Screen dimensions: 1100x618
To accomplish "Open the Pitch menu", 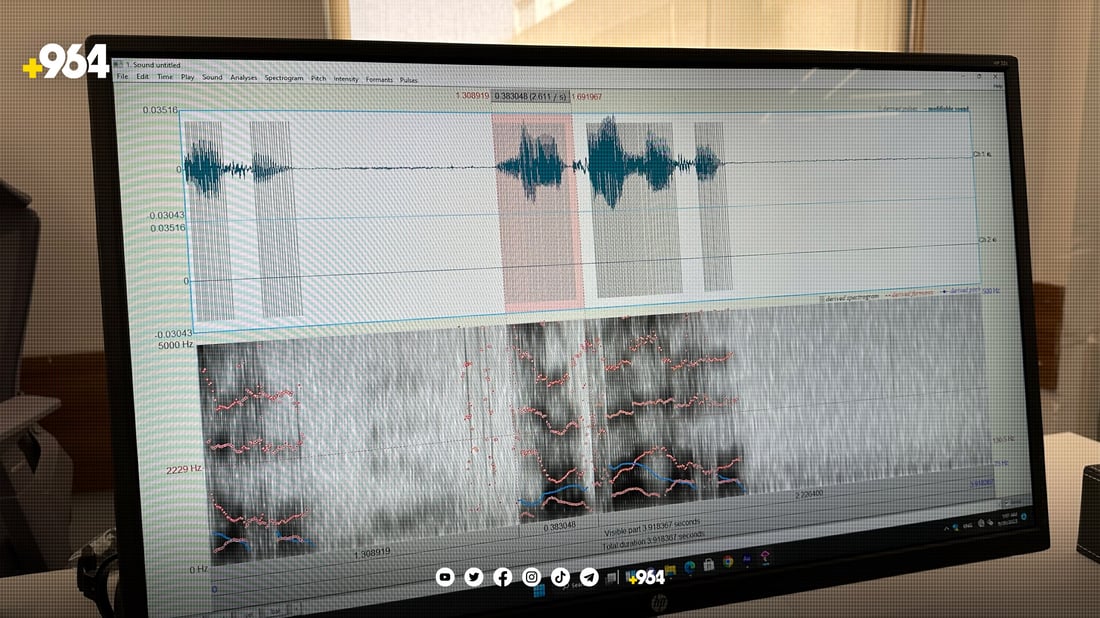I will [318, 79].
